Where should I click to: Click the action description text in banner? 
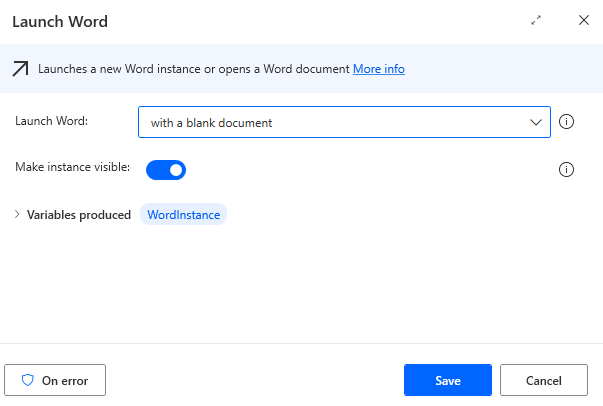coord(194,69)
